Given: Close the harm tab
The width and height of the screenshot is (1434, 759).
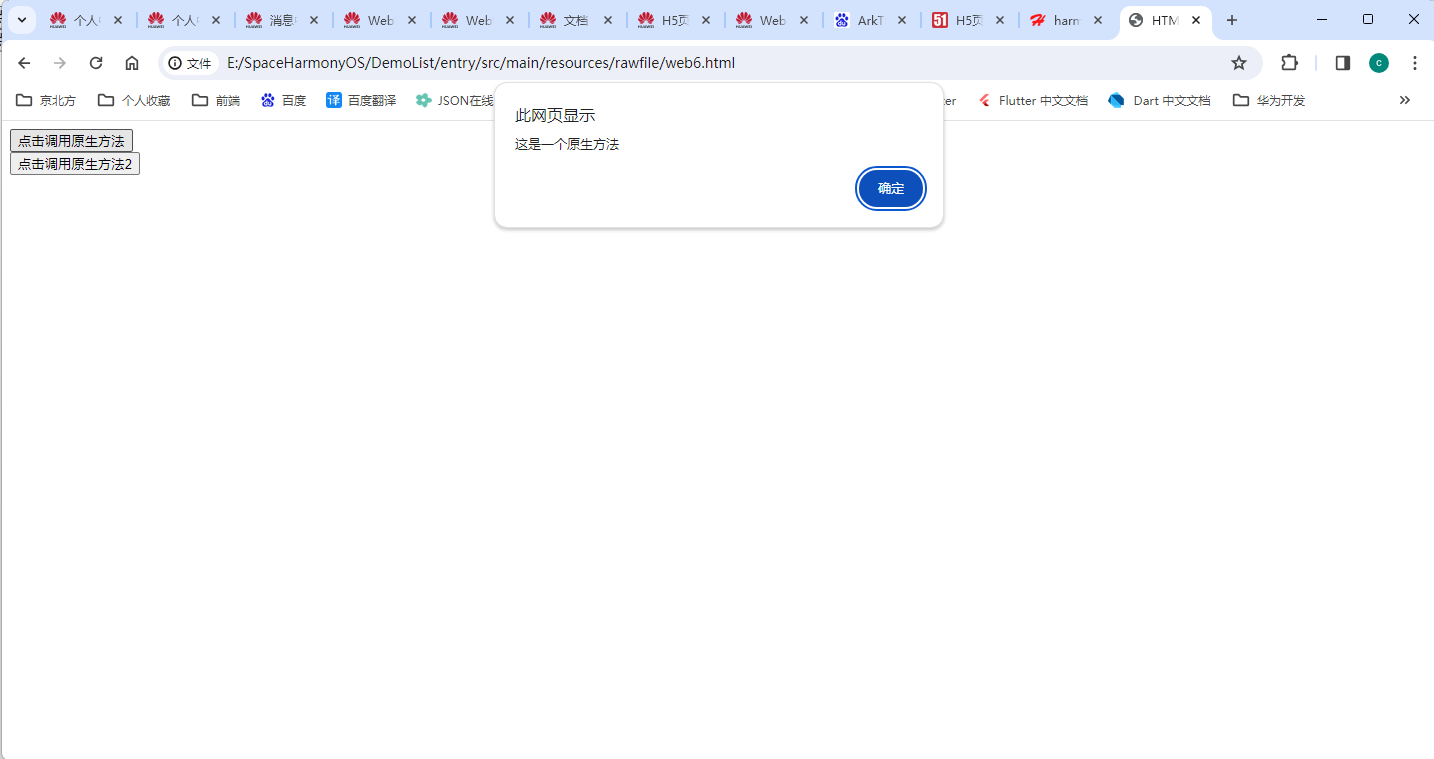Looking at the screenshot, I should tap(1098, 20).
